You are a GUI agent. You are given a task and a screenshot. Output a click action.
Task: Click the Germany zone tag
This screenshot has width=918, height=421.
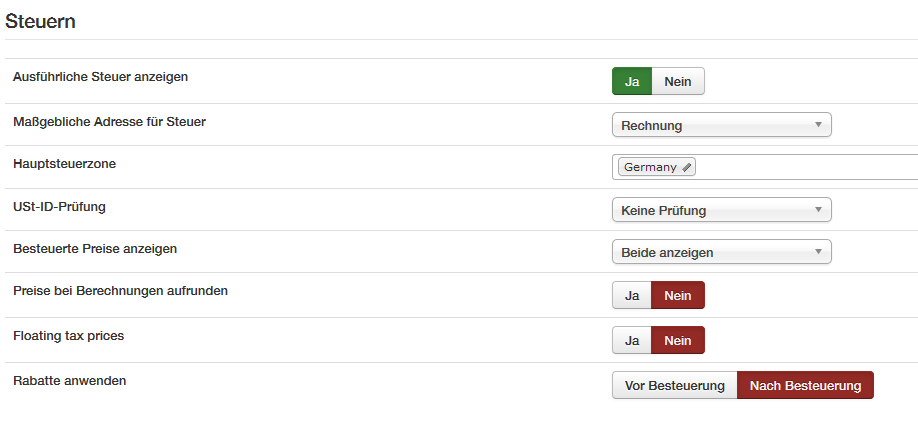[x=650, y=168]
